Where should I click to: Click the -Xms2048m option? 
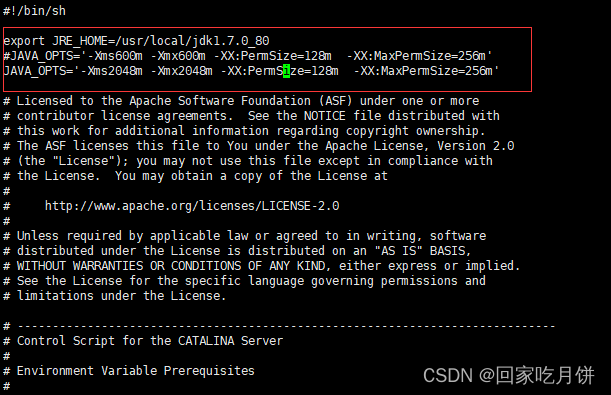click(111, 71)
